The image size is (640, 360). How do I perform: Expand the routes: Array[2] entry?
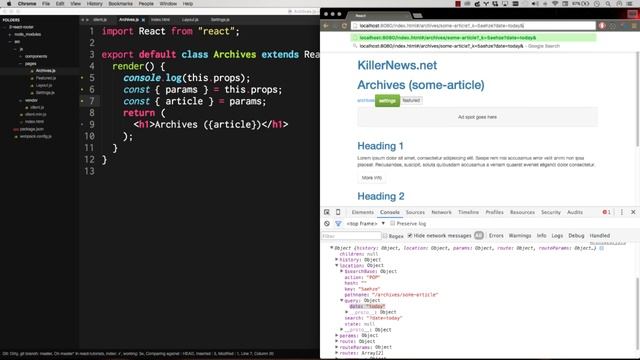[337, 353]
